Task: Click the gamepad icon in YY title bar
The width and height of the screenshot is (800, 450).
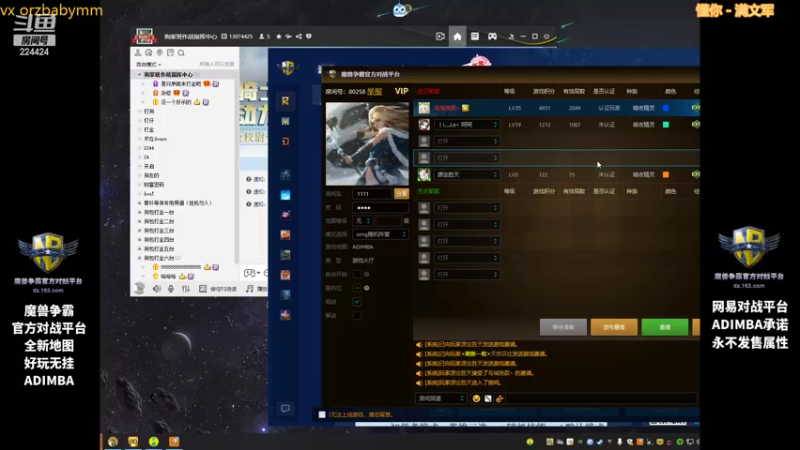Action: pos(492,37)
